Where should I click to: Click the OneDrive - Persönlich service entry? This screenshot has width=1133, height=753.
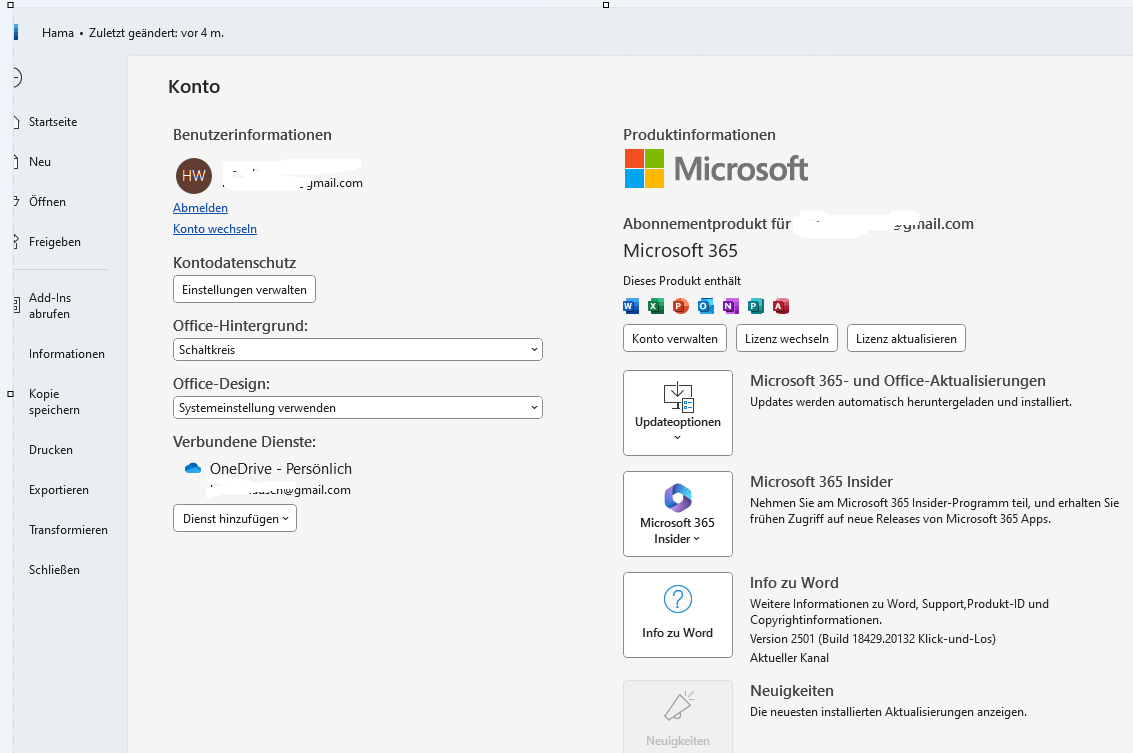280,469
